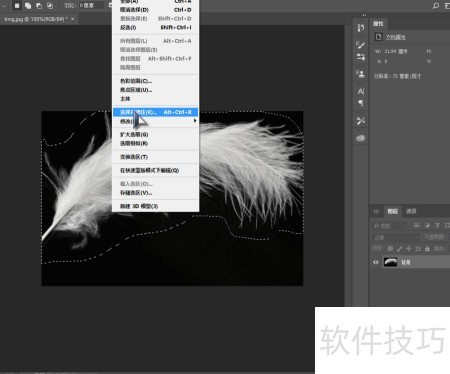Lock all padlock icon in Layers
This screenshot has width=450, height=374.
point(427,248)
